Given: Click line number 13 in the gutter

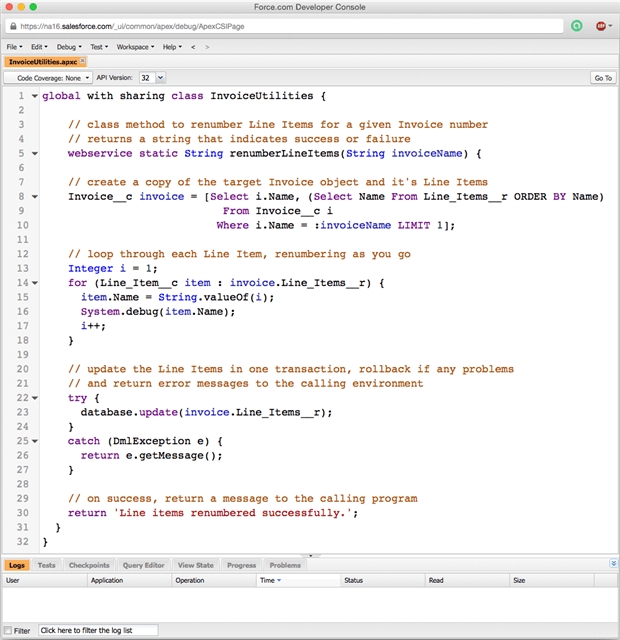Looking at the screenshot, I should pos(22,269).
